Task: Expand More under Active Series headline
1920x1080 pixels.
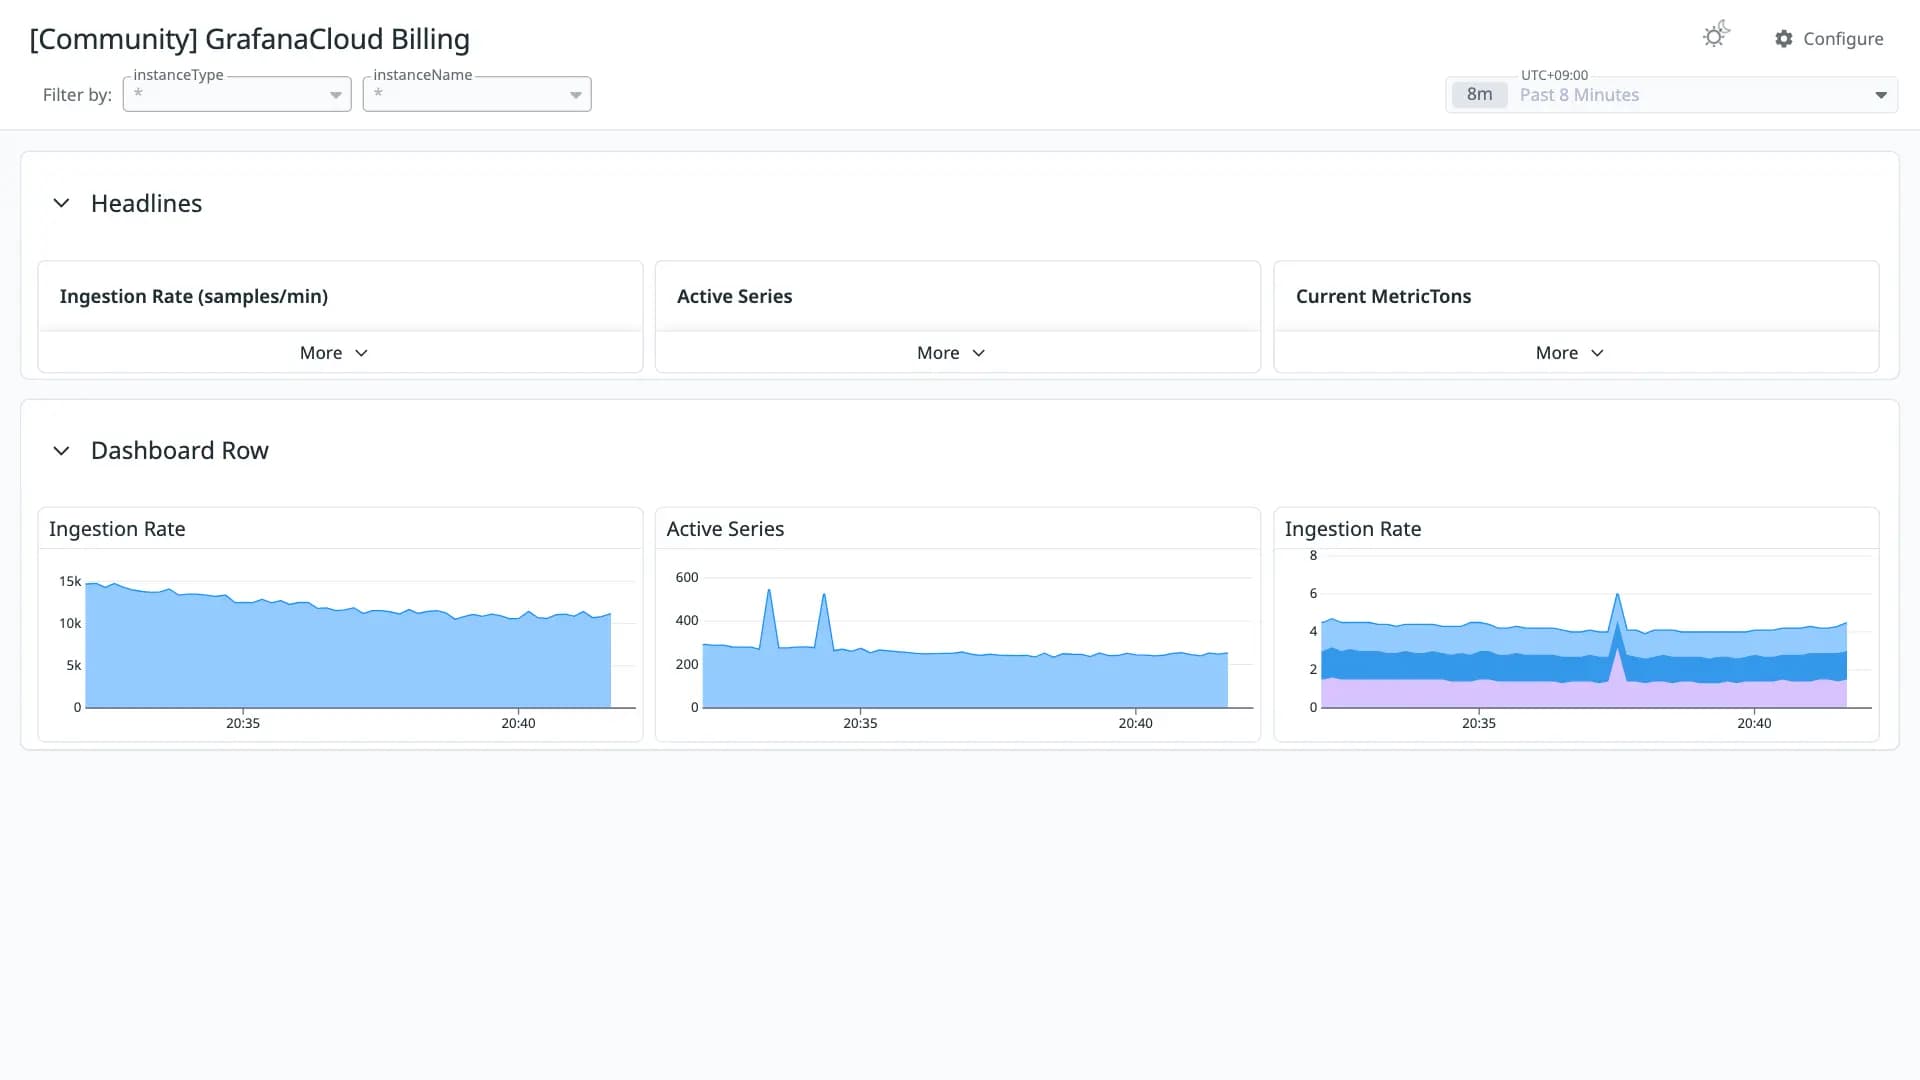Action: (x=951, y=353)
